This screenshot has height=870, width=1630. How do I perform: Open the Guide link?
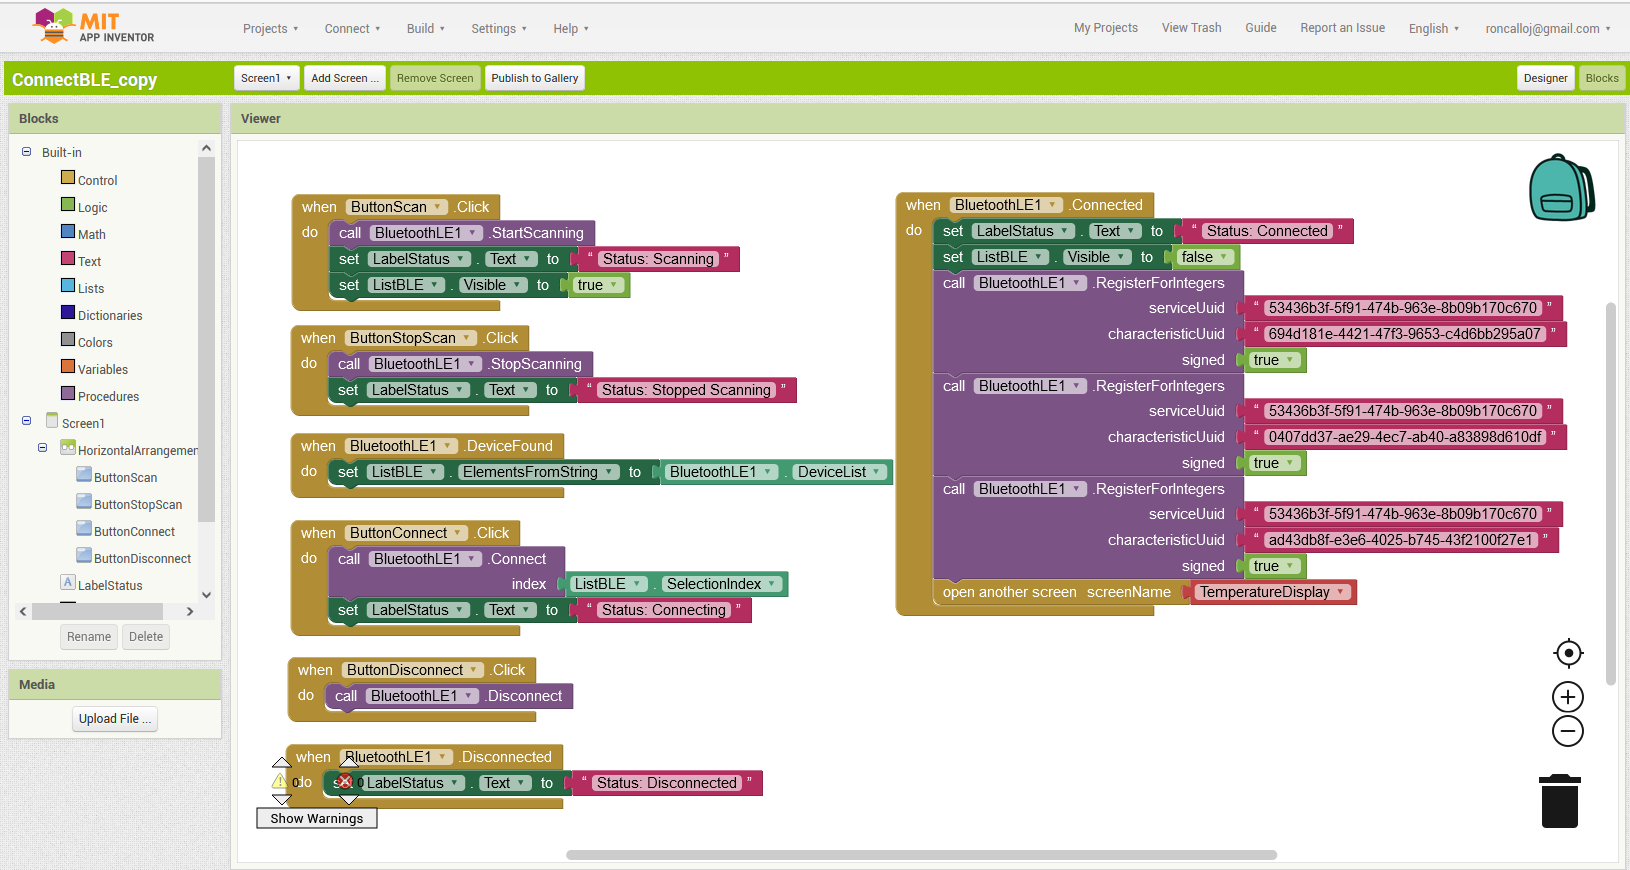[x=1261, y=28]
